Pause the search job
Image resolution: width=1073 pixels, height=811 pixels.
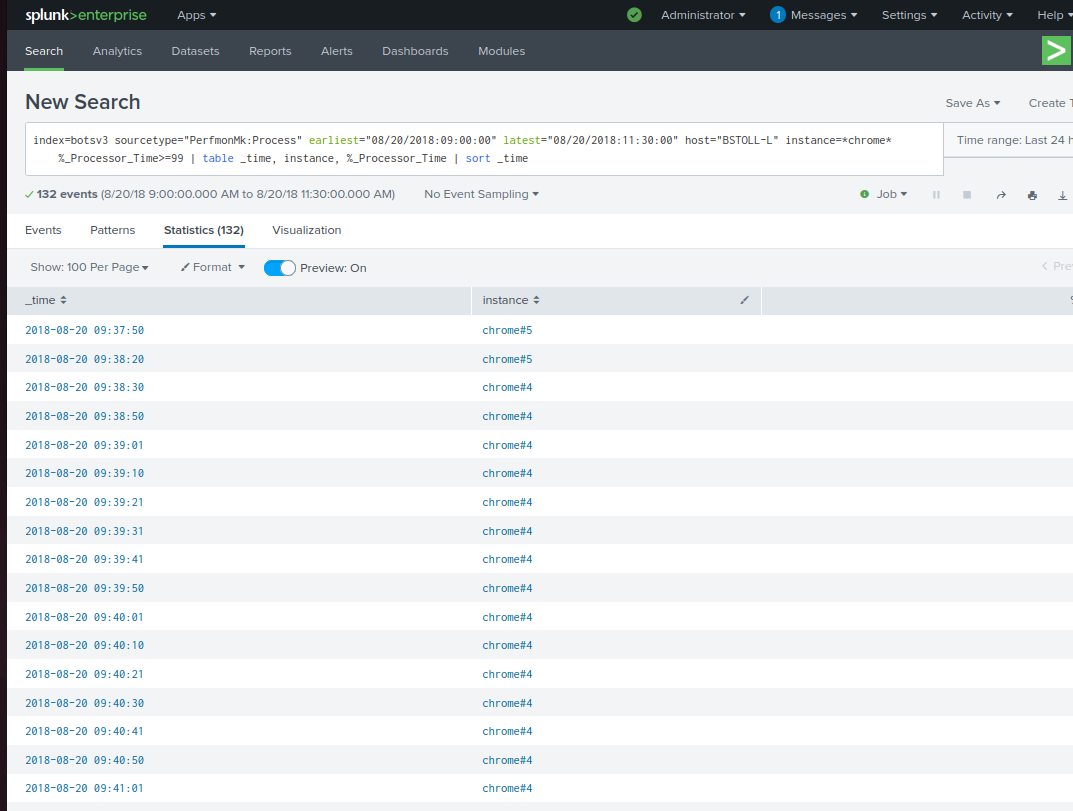(x=936, y=195)
